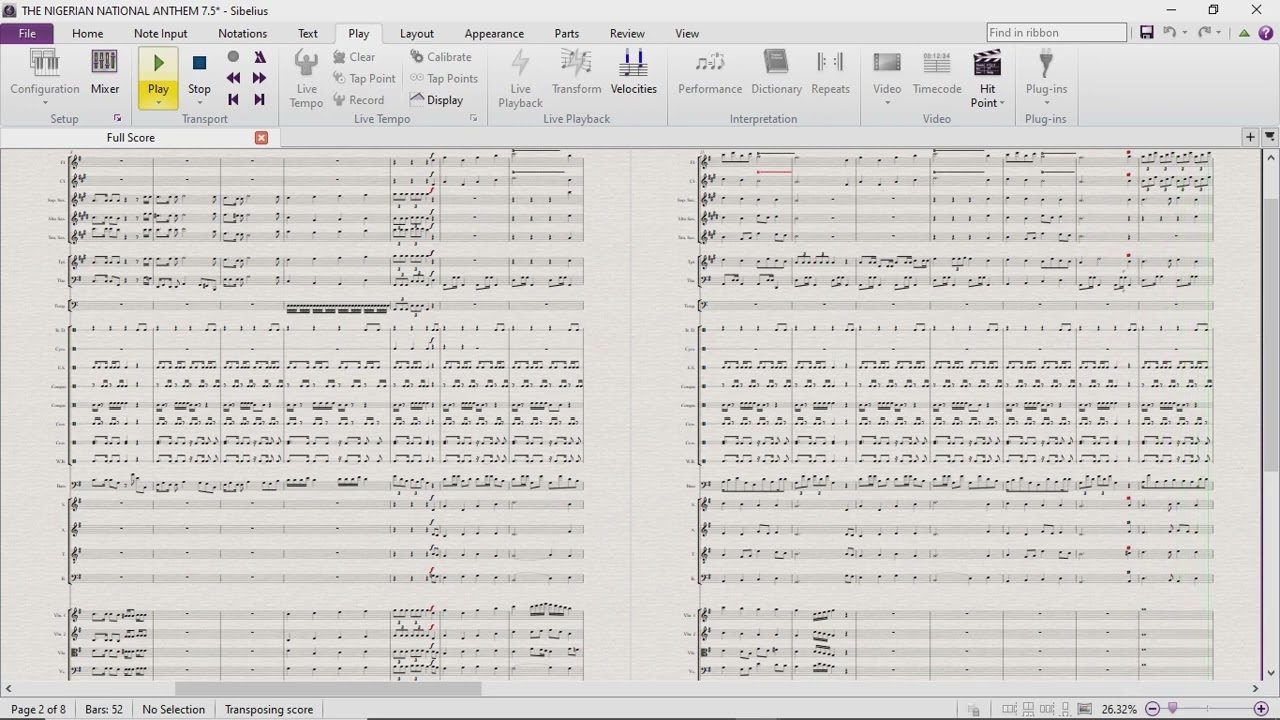
Task: Switch to spreads horizontally view in status bar
Action: (1008, 709)
